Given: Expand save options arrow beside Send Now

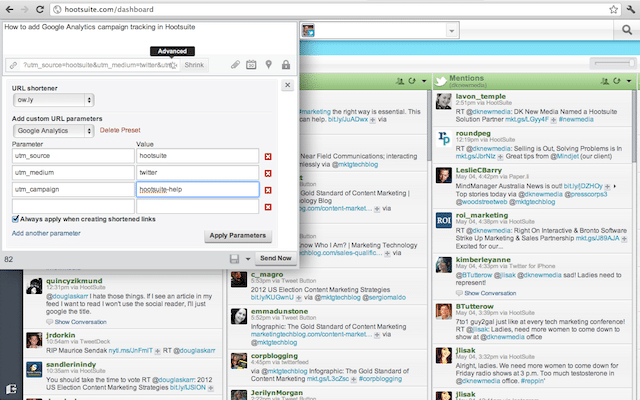Looking at the screenshot, I should coord(247,259).
